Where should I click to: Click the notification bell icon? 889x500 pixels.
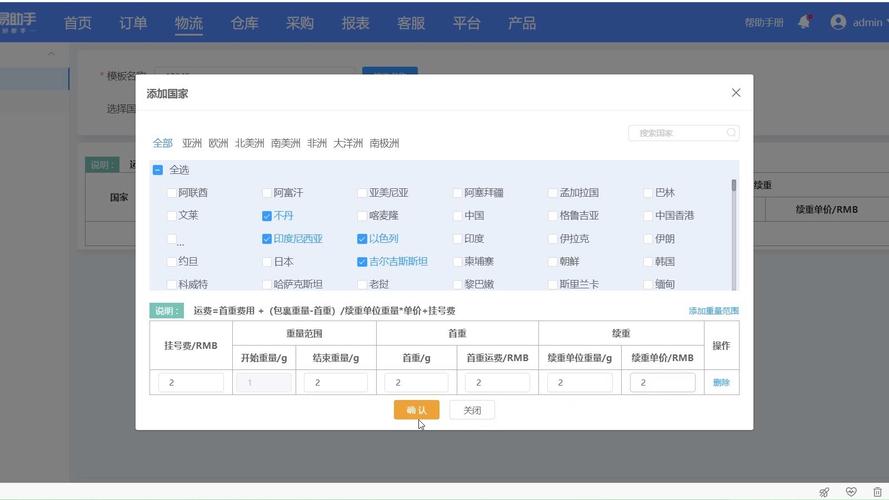coord(804,22)
